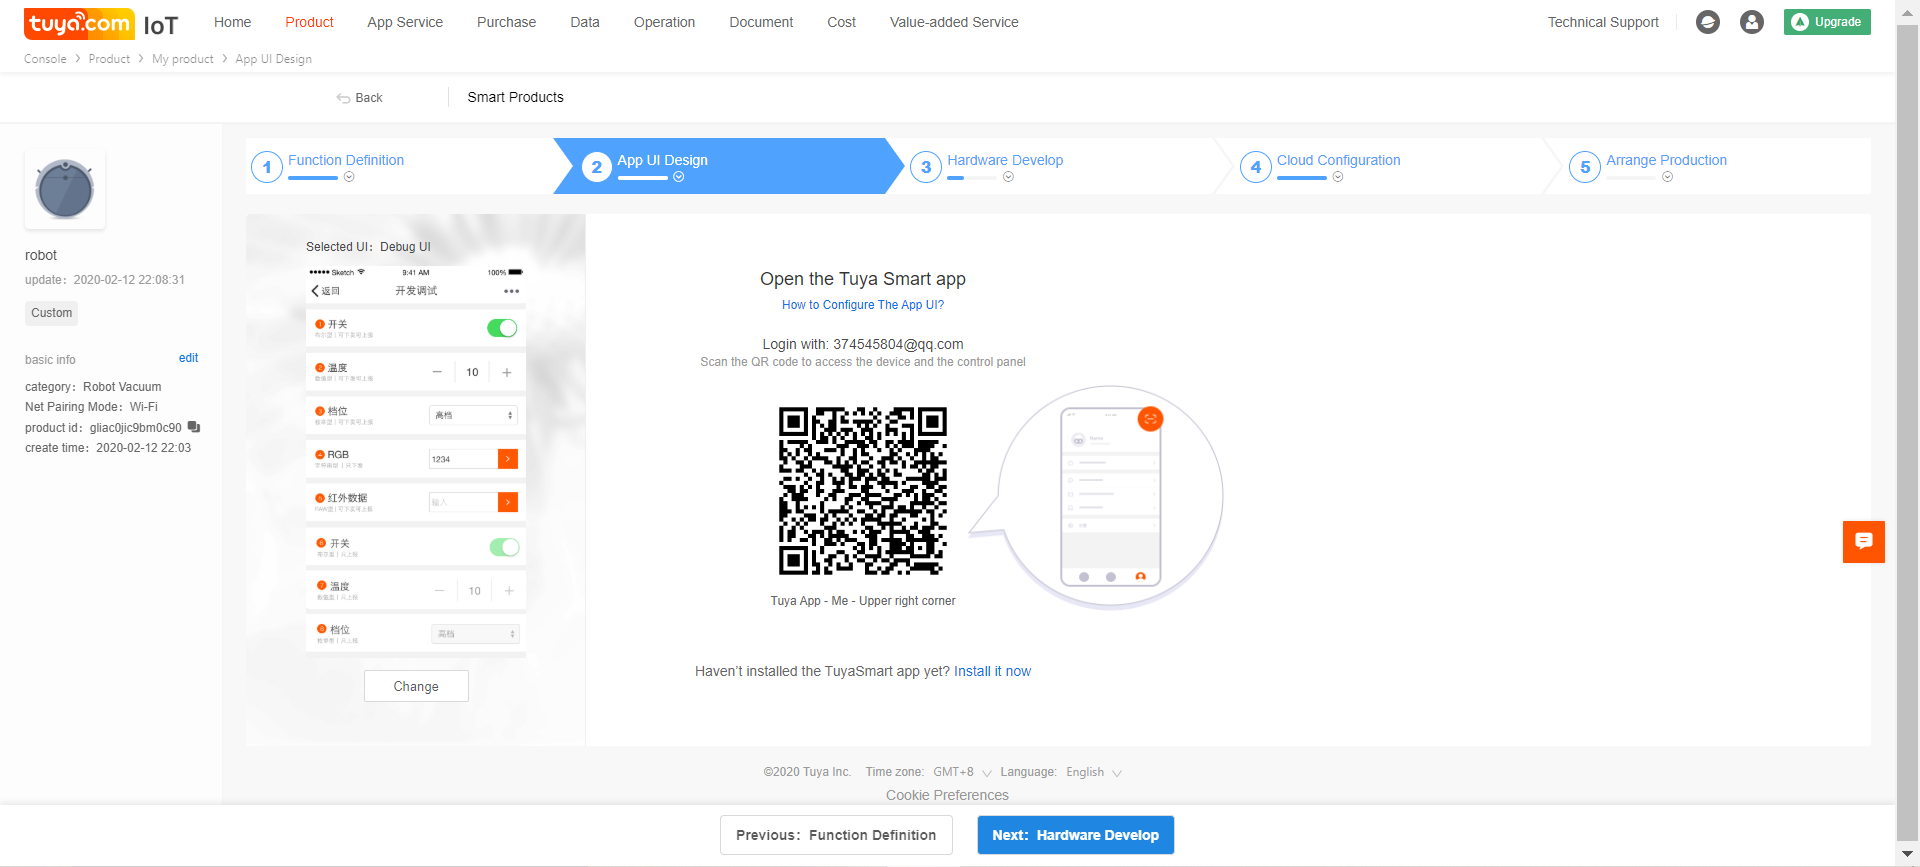
Task: Open the Time zone GMT+8 dropdown
Action: tap(962, 772)
